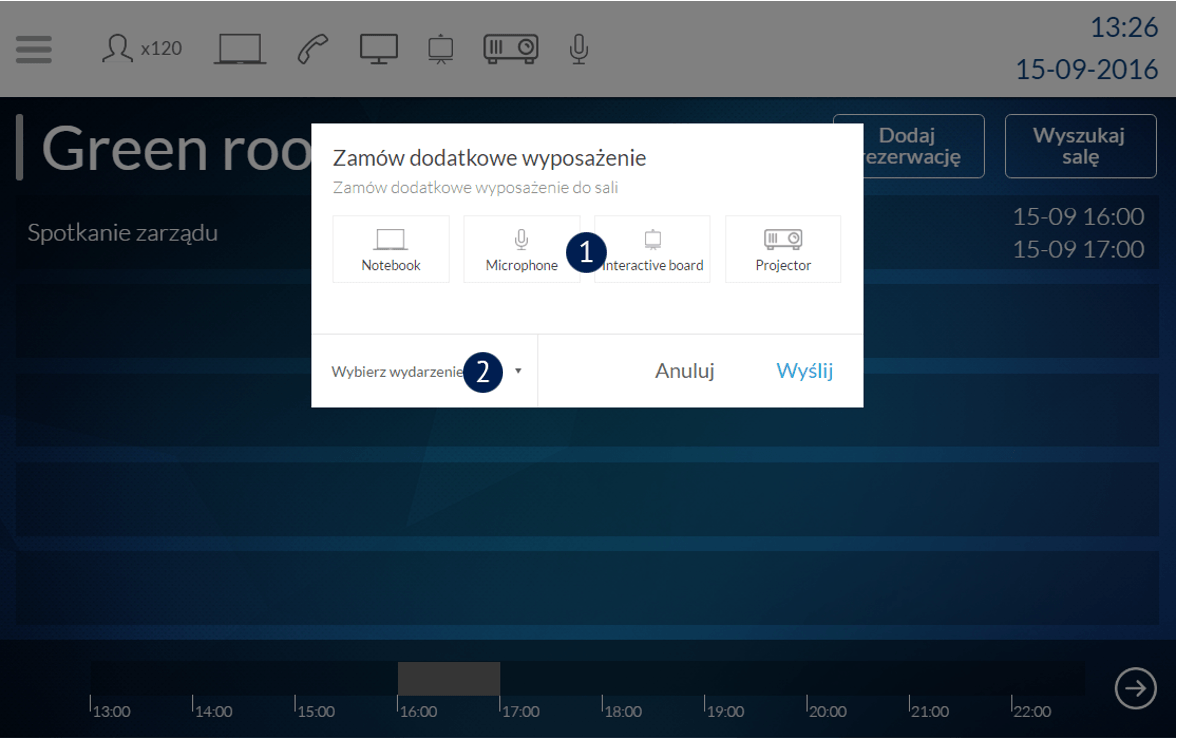The width and height of the screenshot is (1181, 741).
Task: Click the interactive board icon in top bar
Action: [441, 49]
